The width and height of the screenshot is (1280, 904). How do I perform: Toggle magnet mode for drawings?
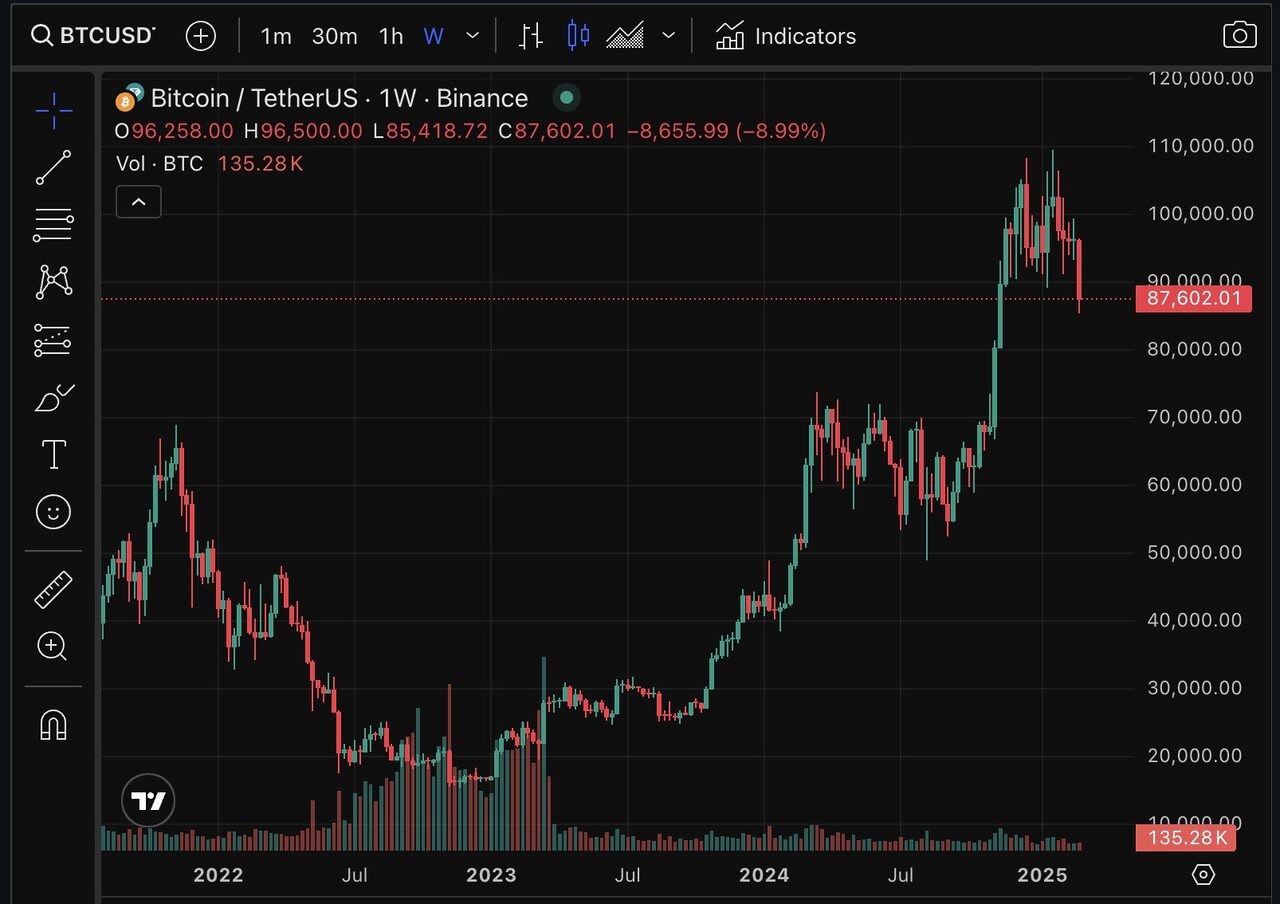(53, 724)
